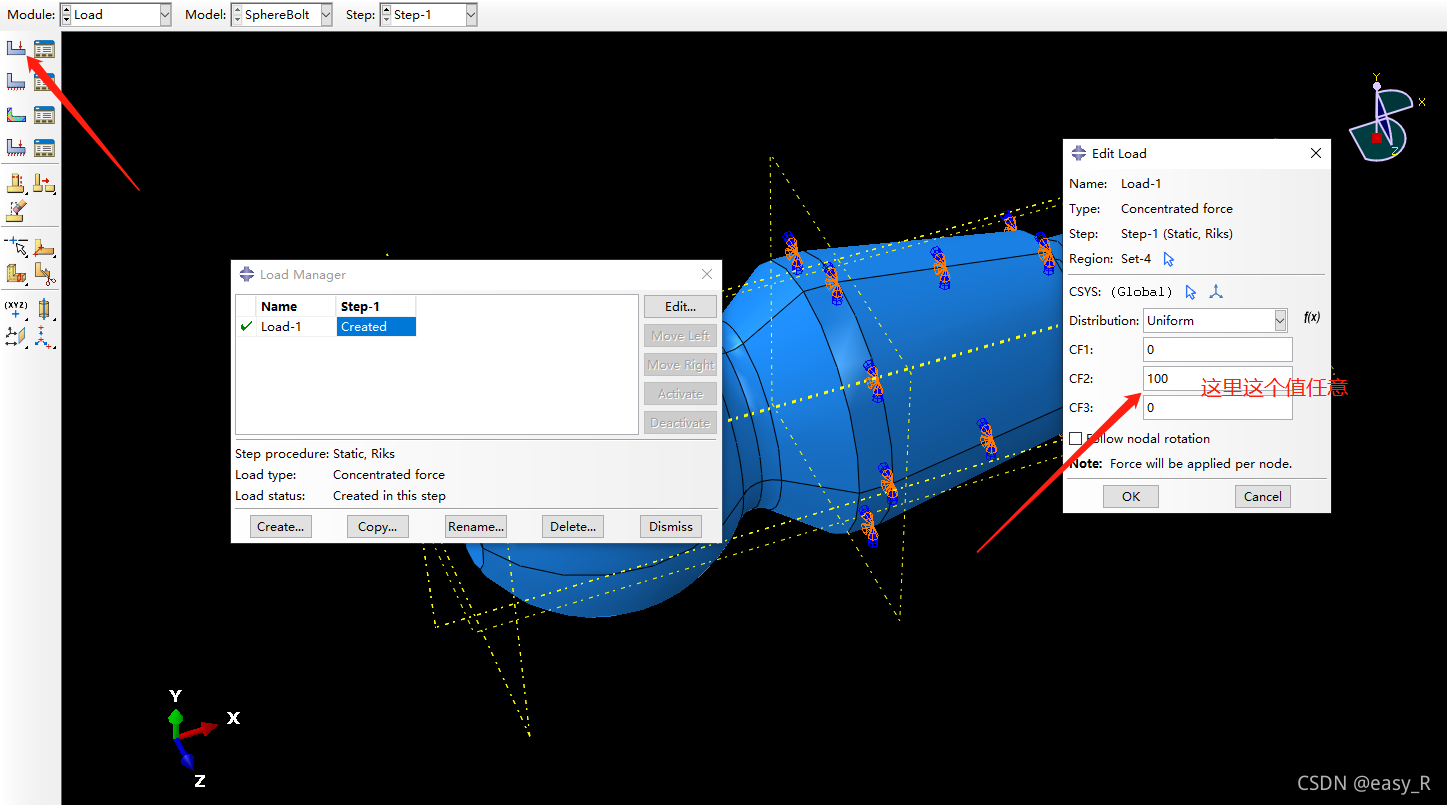Screen dimensions: 1447x805
Task: Open the Step dropdown showing Step-1
Action: click(470, 15)
